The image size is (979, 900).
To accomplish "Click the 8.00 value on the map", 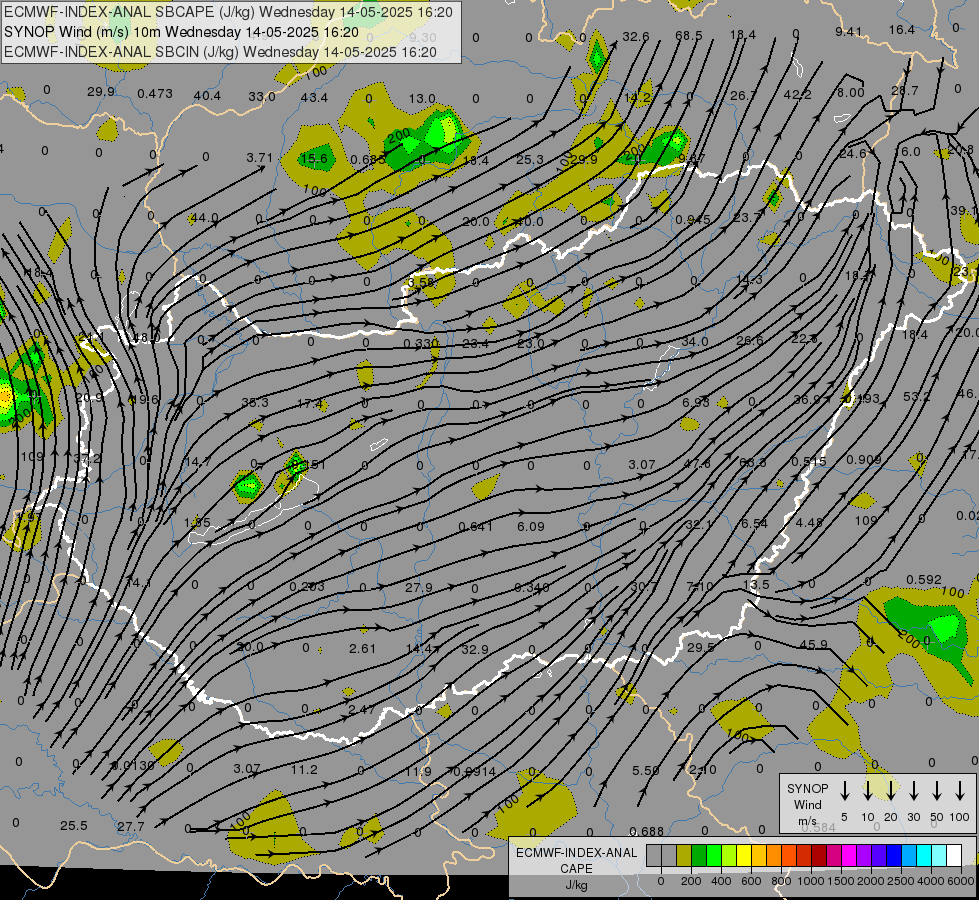I will pyautogui.click(x=850, y=92).
